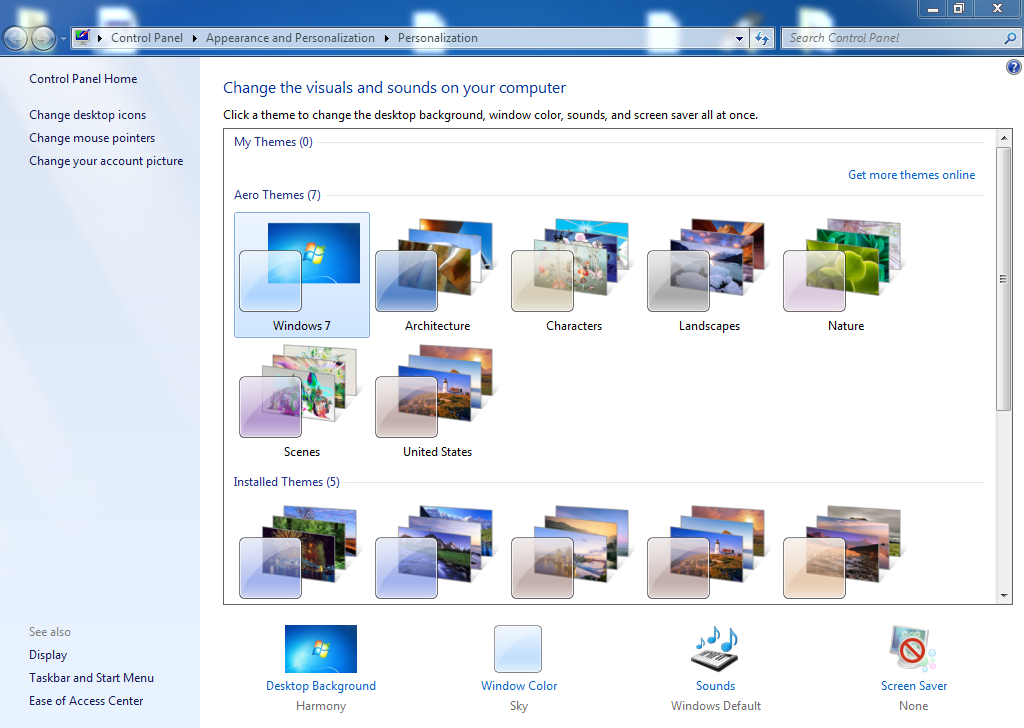Viewport: 1024px width, 728px height.
Task: Click the See also heading
Action: point(50,632)
